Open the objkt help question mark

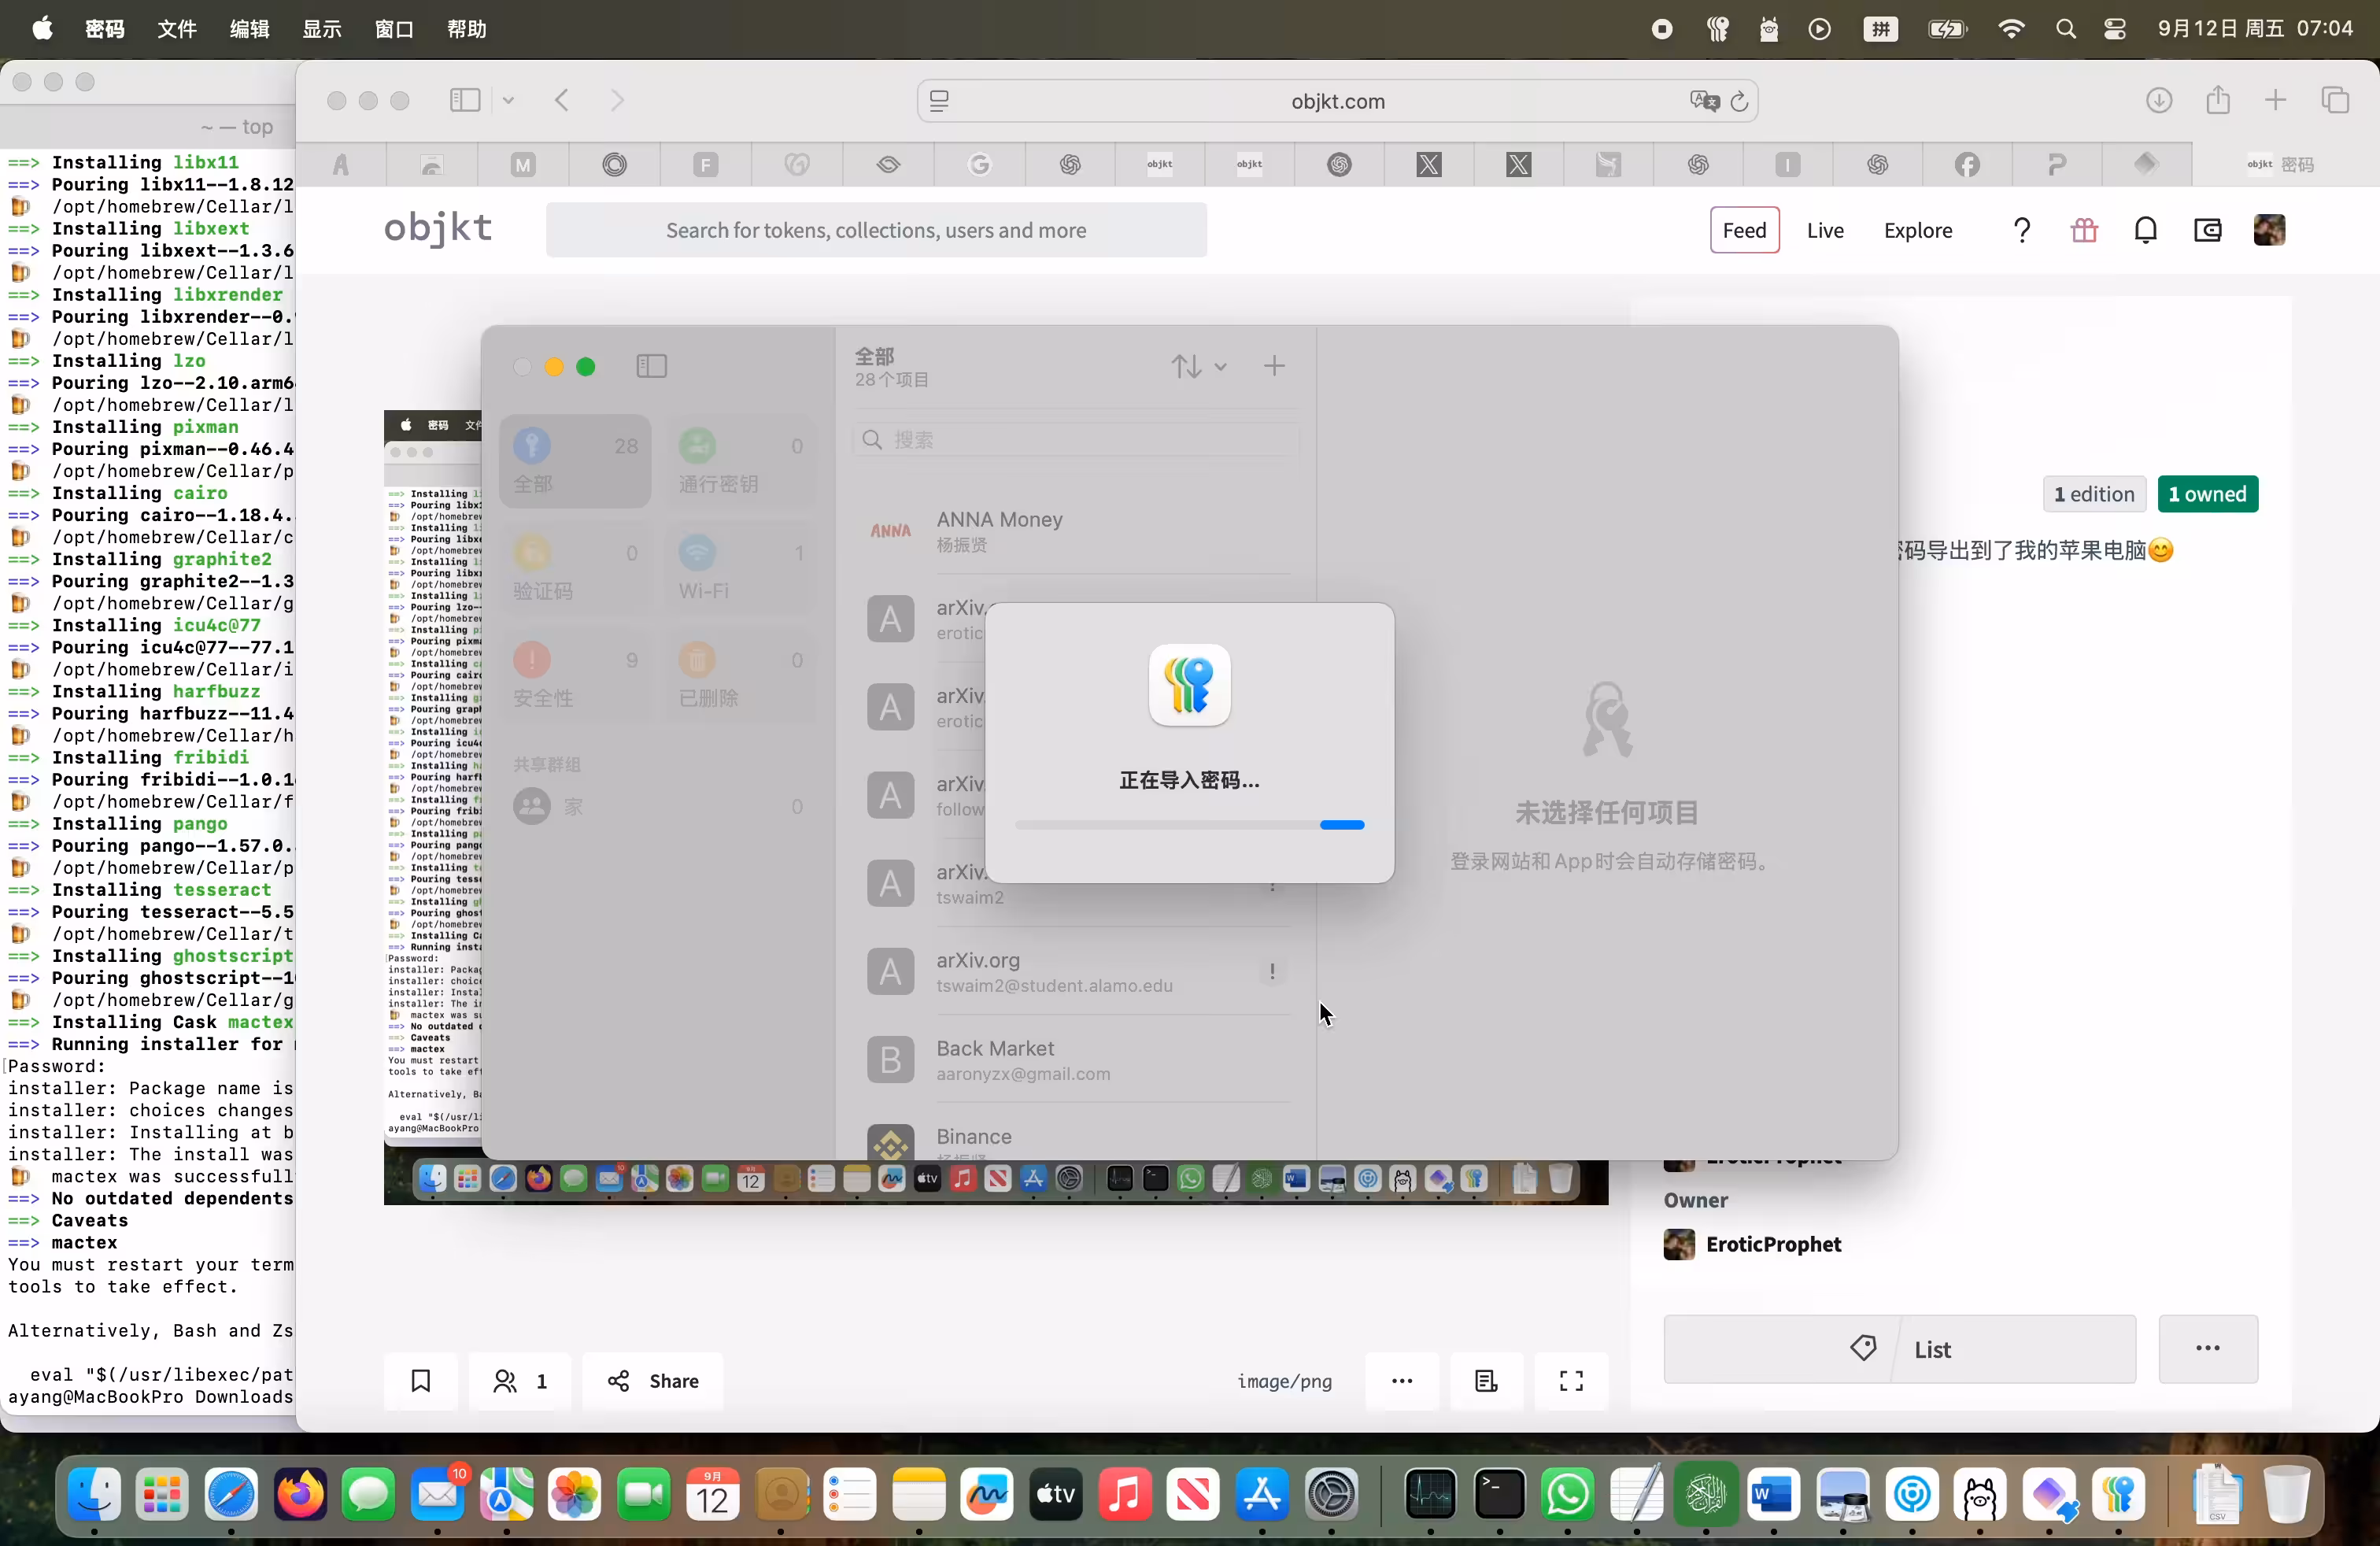[x=2021, y=230]
